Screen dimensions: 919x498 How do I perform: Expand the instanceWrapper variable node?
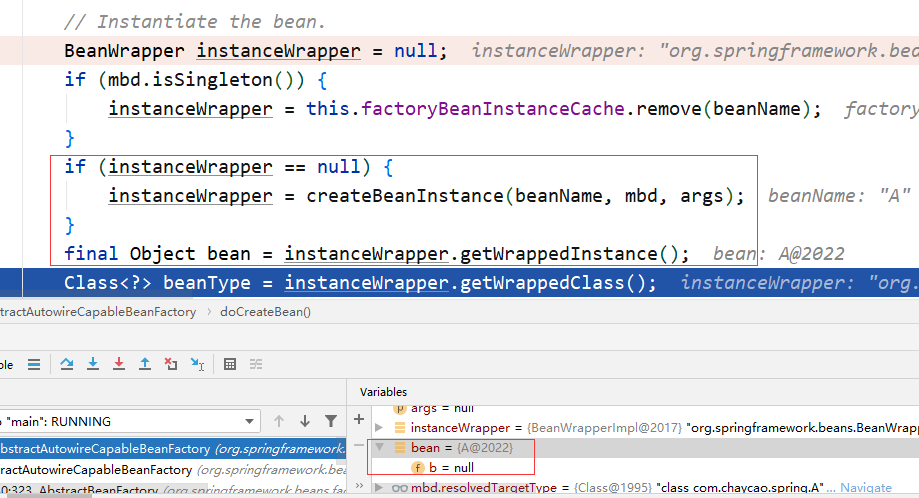tap(379, 428)
